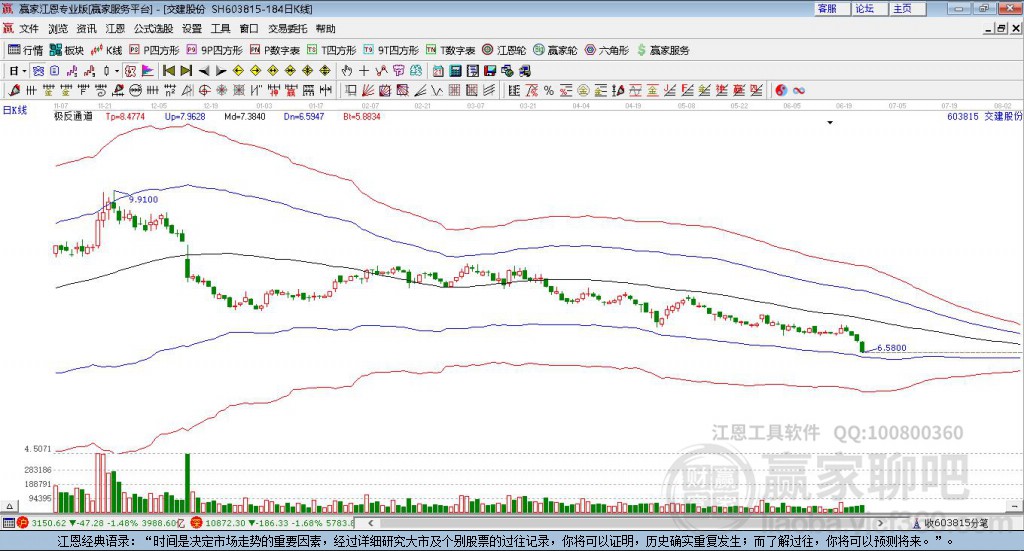Expand the 日 period dropdown arrow

tap(24, 71)
